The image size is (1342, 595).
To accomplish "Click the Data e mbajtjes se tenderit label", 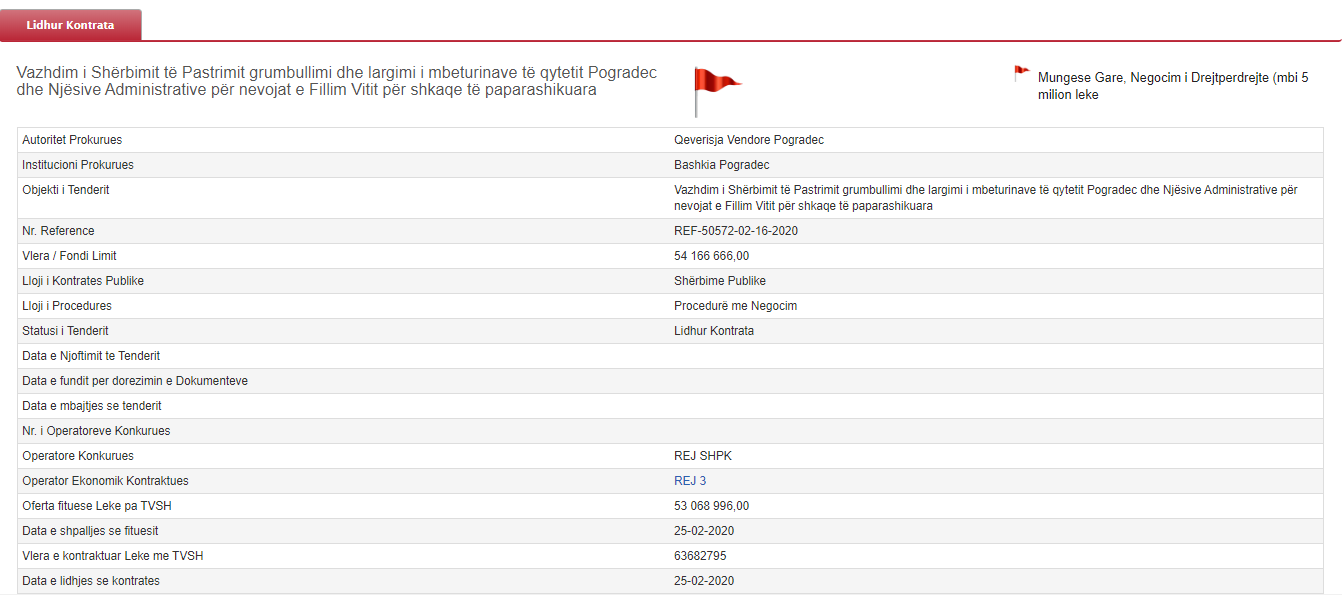I will (x=92, y=406).
